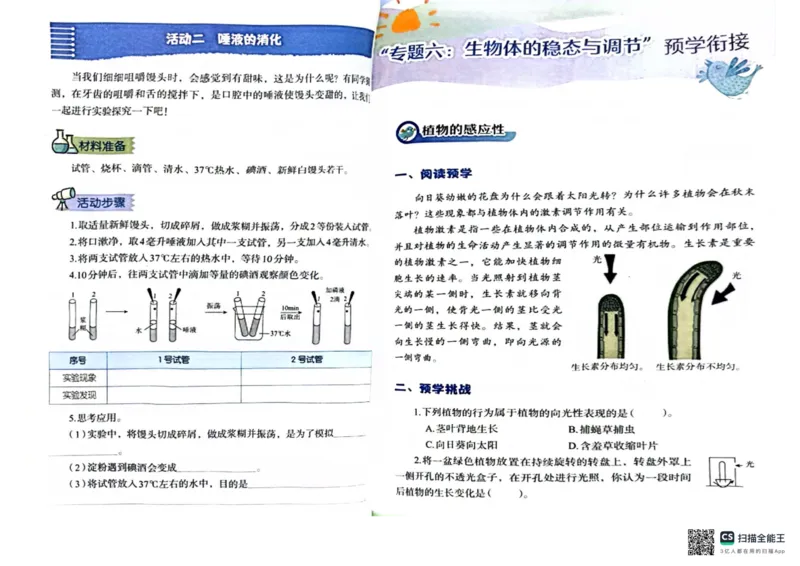Click the straight stem tip diagram
Viewport: 800px width, 566px height.
(x=610, y=326)
